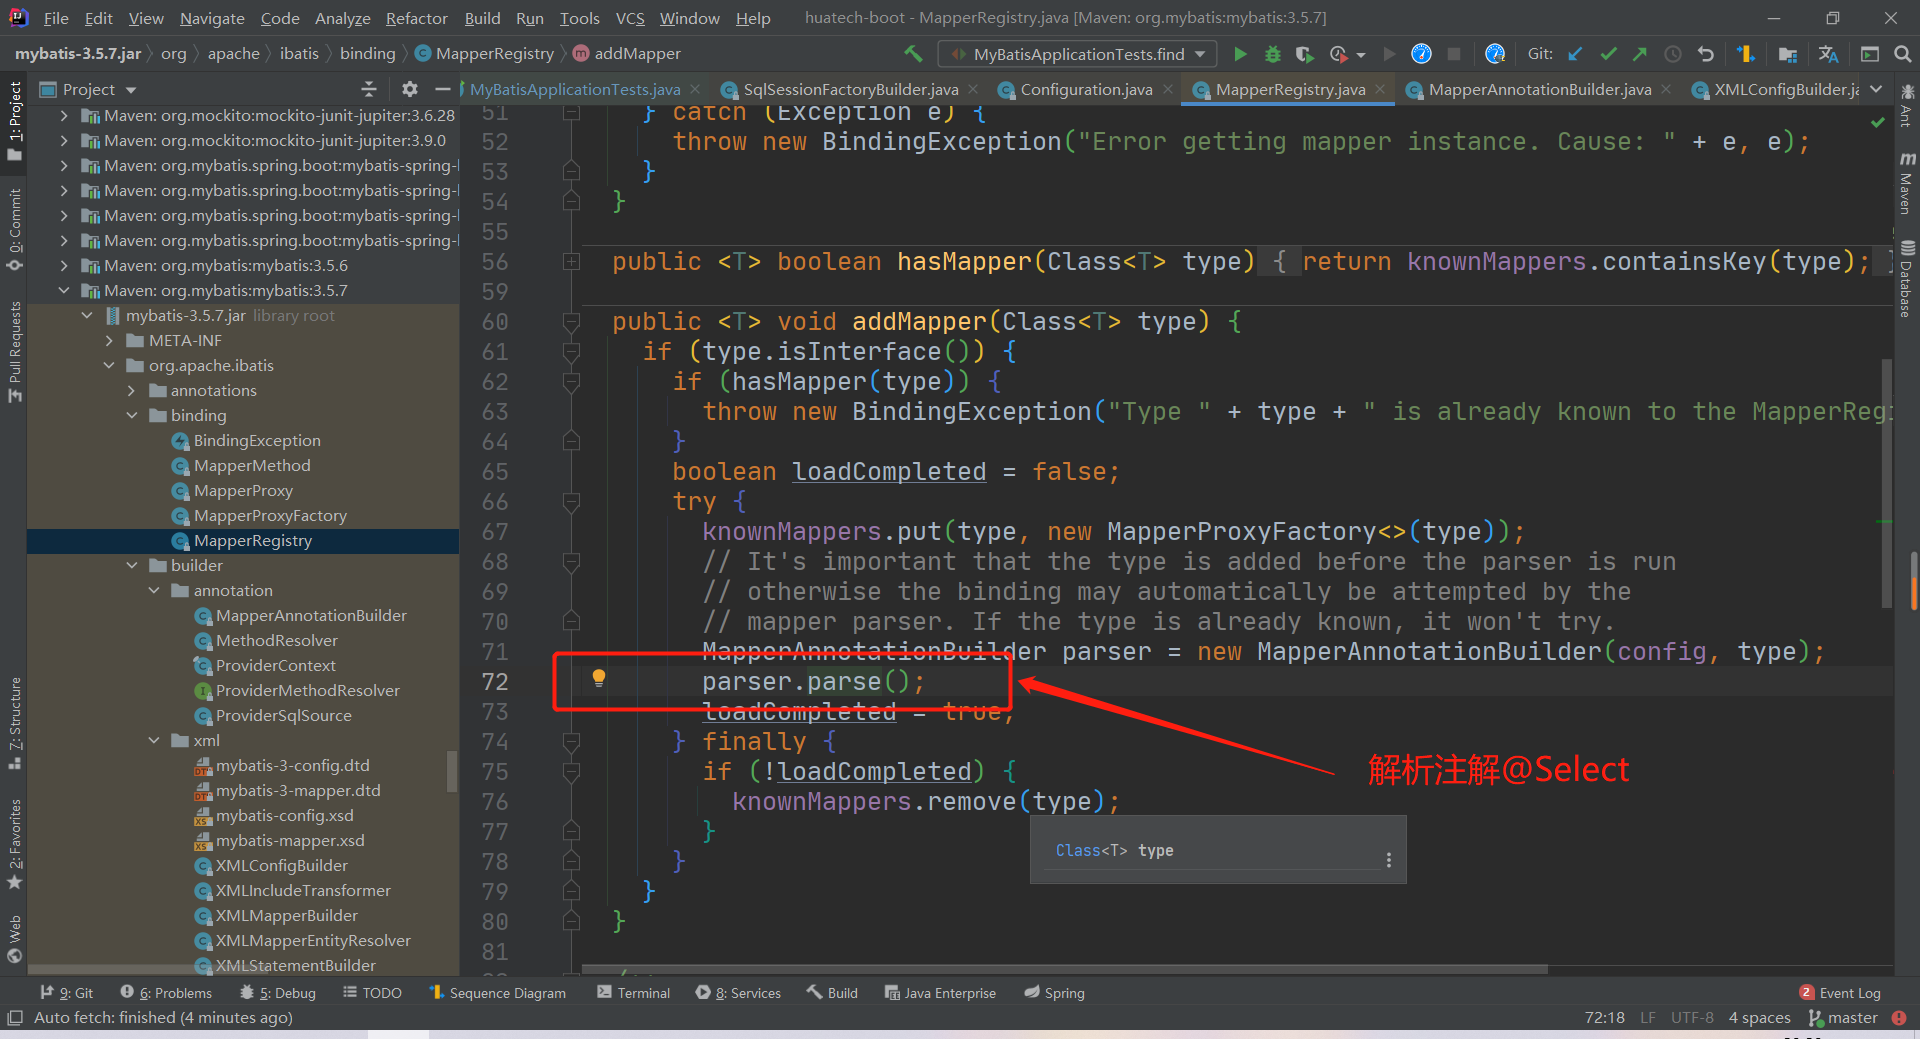Expand folded hasMapper method on line 56

[x=571, y=262]
